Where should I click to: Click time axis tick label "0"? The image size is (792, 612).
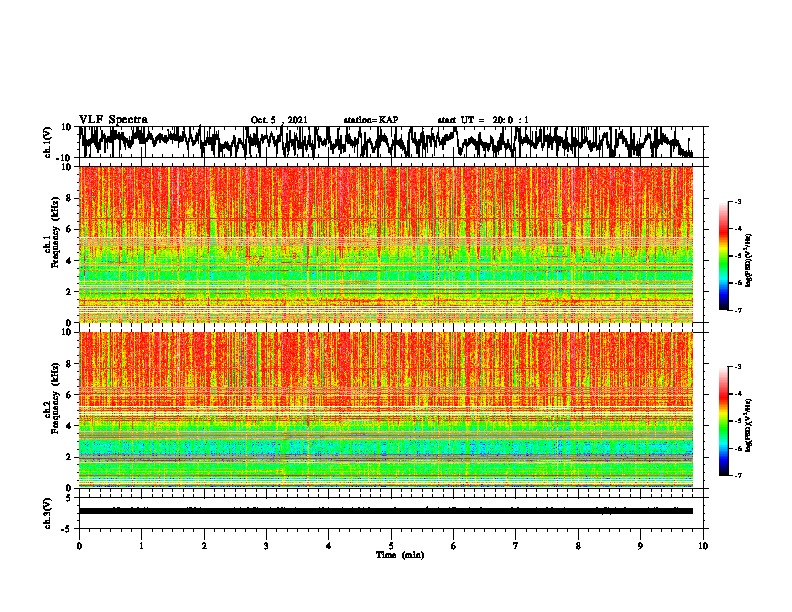click(79, 546)
